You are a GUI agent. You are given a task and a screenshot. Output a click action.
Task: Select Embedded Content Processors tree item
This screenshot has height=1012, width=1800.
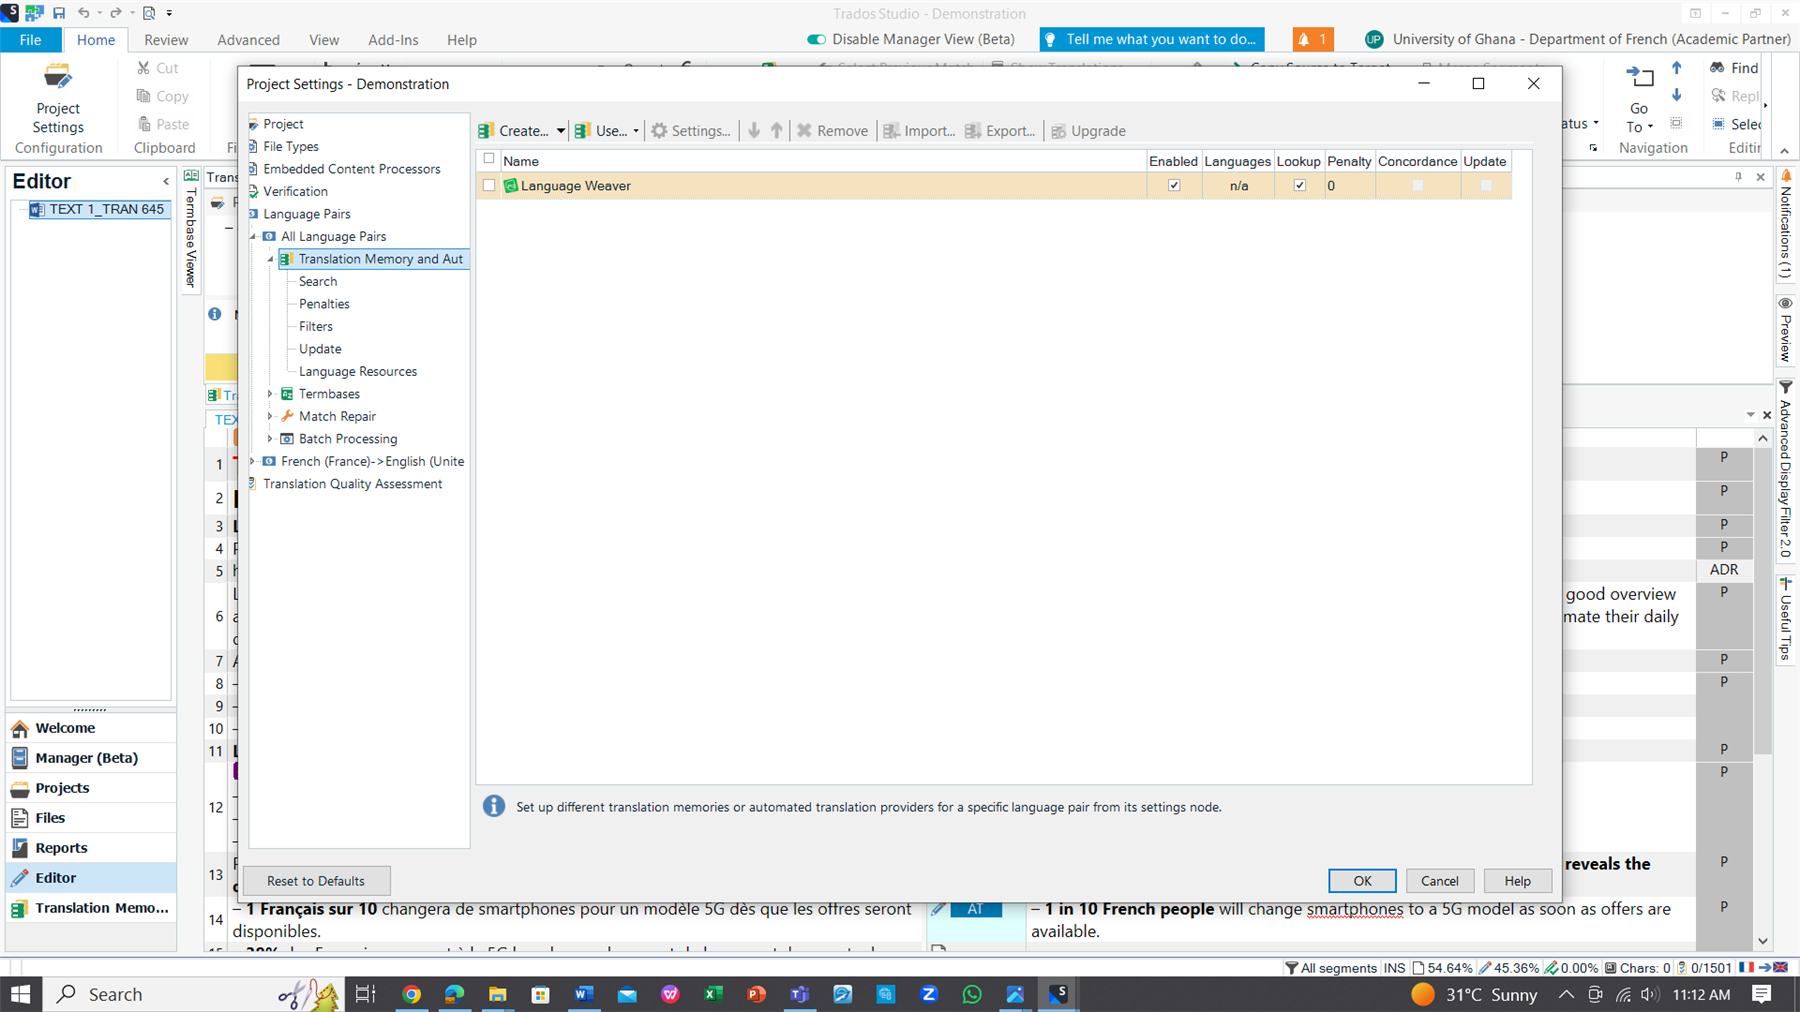[x=352, y=169]
